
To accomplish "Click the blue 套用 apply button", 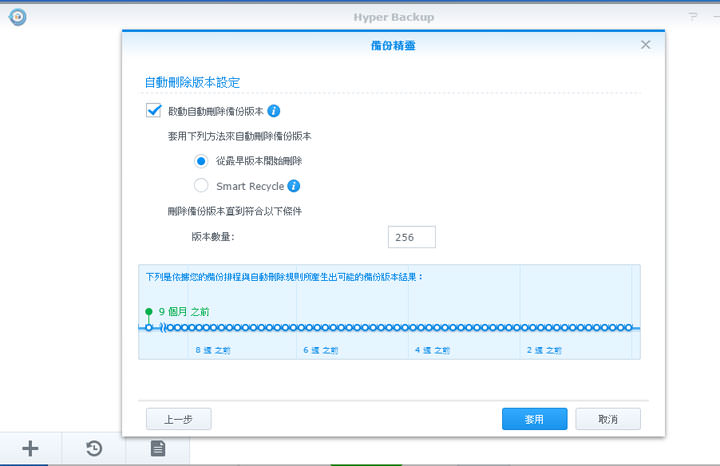I will [534, 419].
